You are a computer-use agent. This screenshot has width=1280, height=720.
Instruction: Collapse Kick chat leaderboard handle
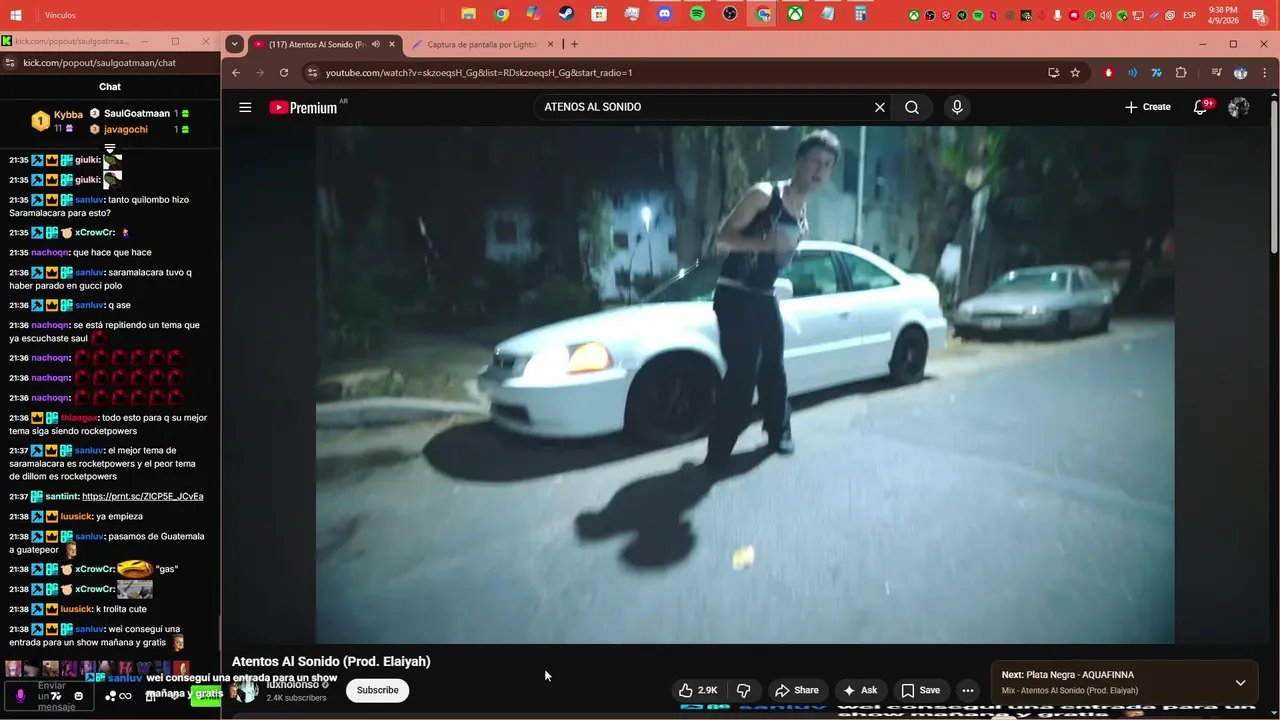point(110,147)
